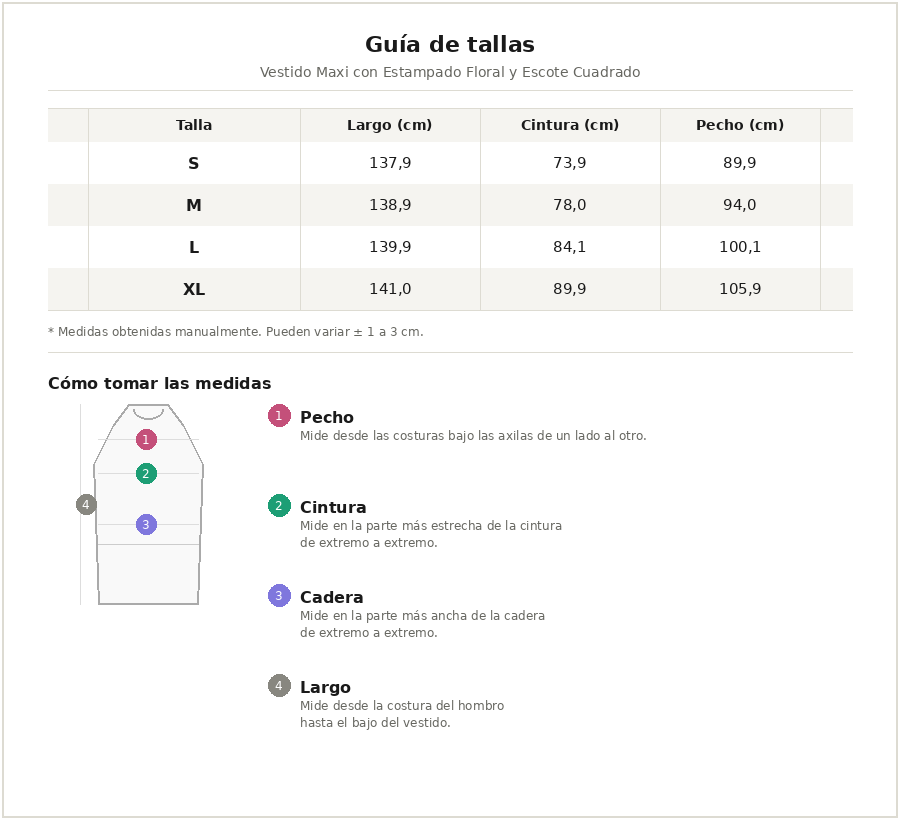
Task: Click the Talla column header
Action: click(x=194, y=125)
